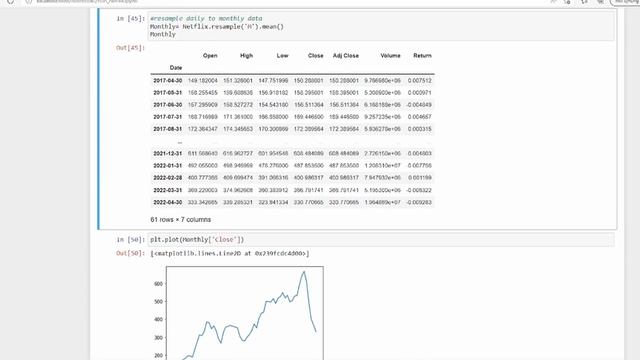This screenshot has width=640, height=360.
Task: Select the 2017-08-31 row label
Action: pos(168,129)
